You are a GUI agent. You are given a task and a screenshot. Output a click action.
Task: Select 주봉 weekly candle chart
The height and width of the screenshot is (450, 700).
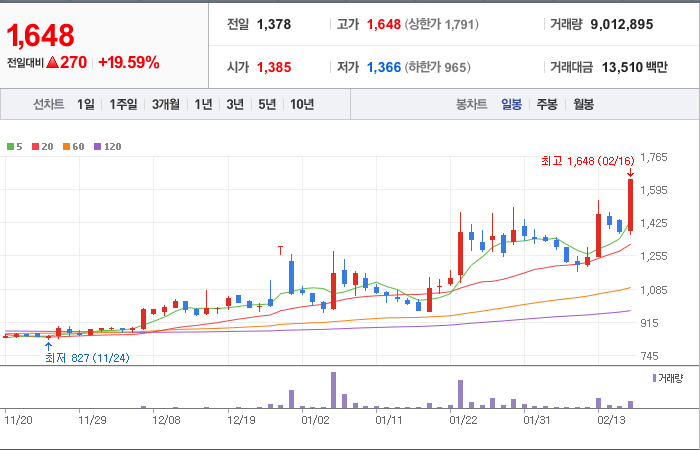[x=547, y=104]
